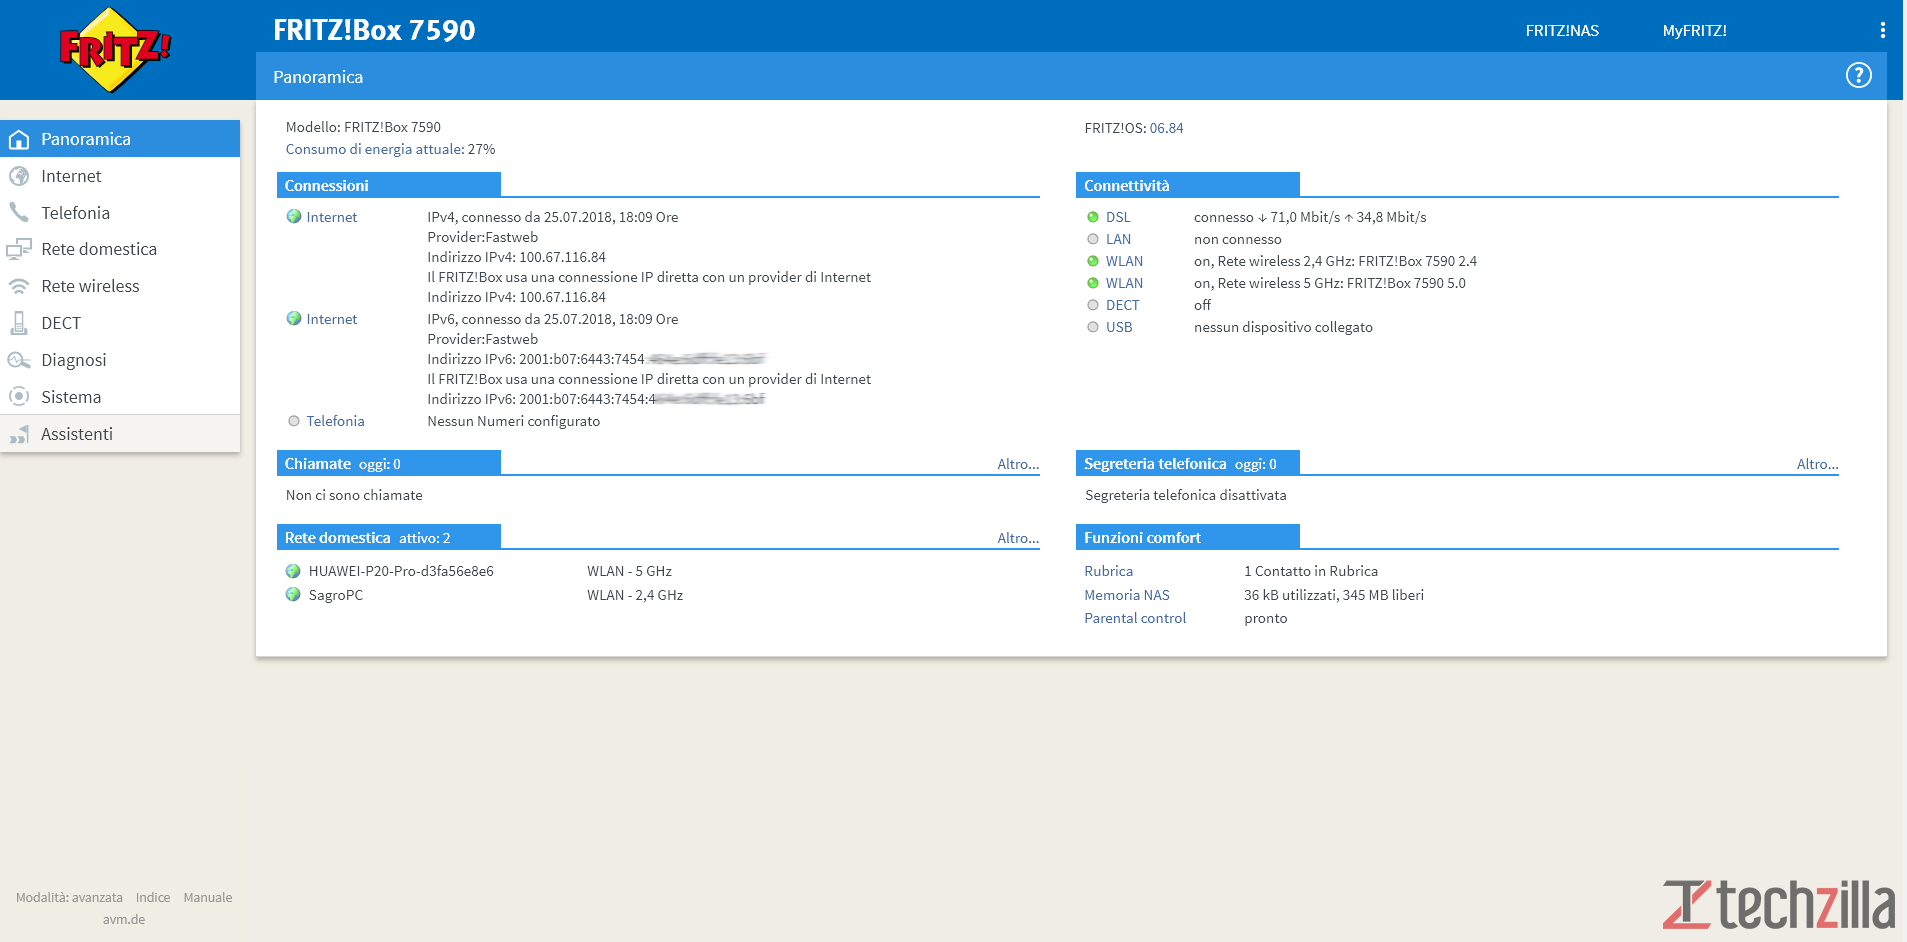Open the three-dot options menu

pos(1882,30)
